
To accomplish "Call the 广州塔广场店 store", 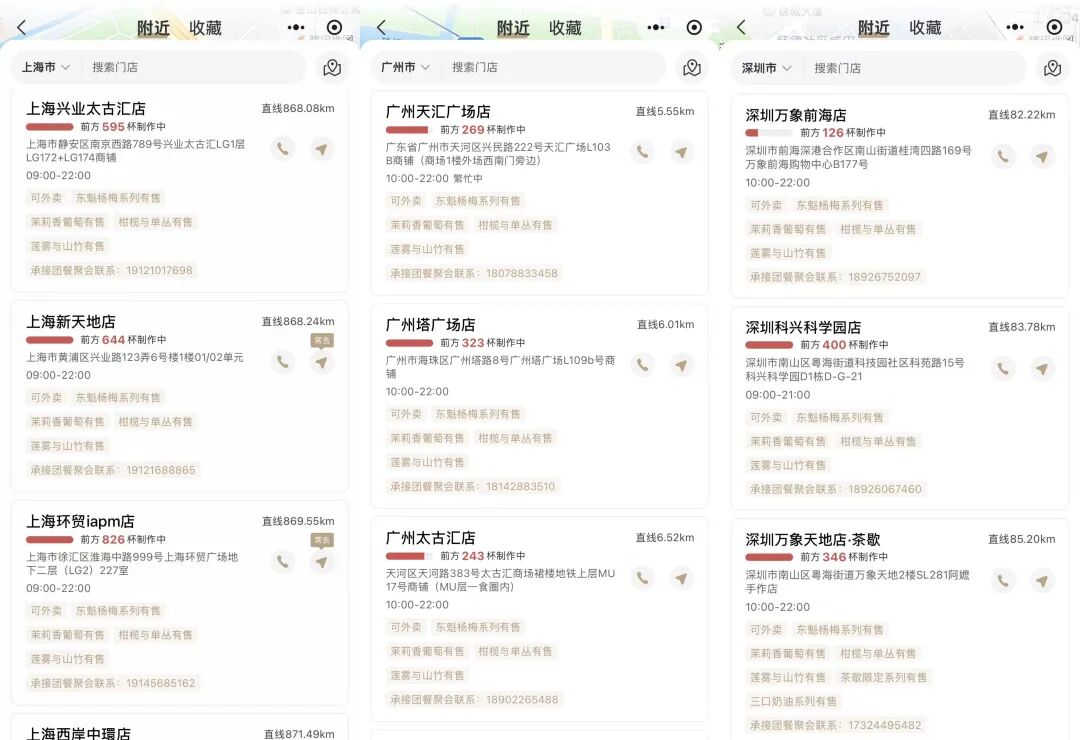I will coord(642,365).
